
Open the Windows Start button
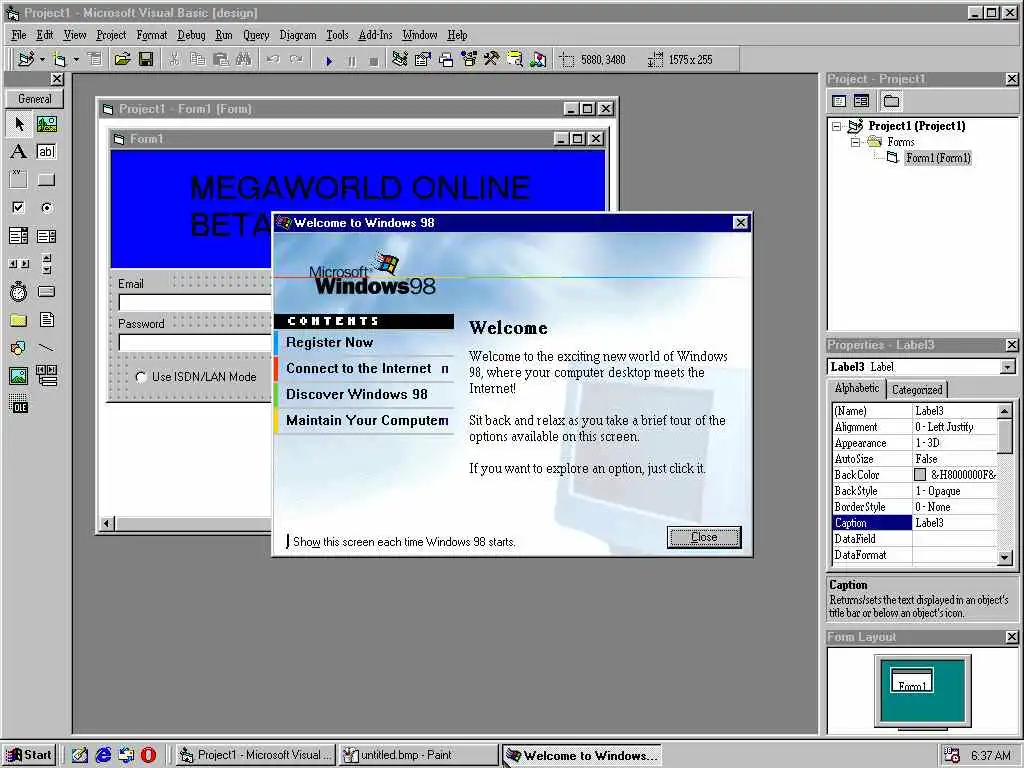tap(29, 756)
